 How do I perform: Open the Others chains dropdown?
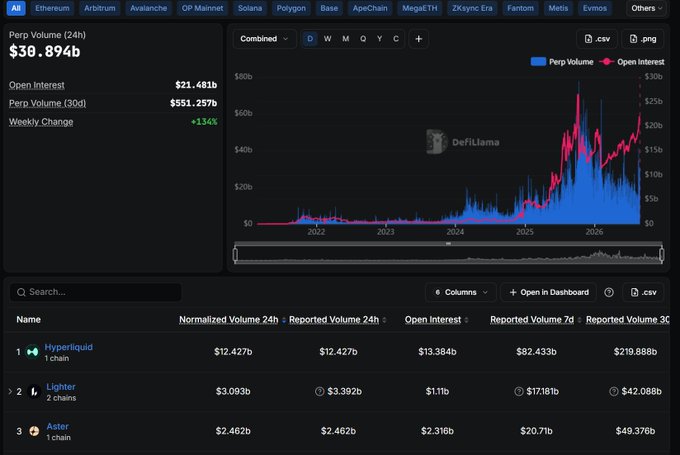(647, 8)
